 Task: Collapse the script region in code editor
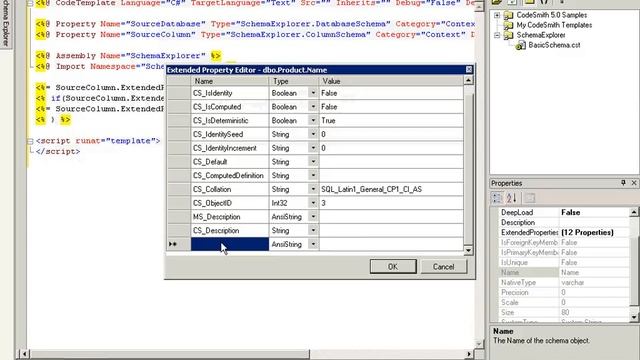coord(30,141)
